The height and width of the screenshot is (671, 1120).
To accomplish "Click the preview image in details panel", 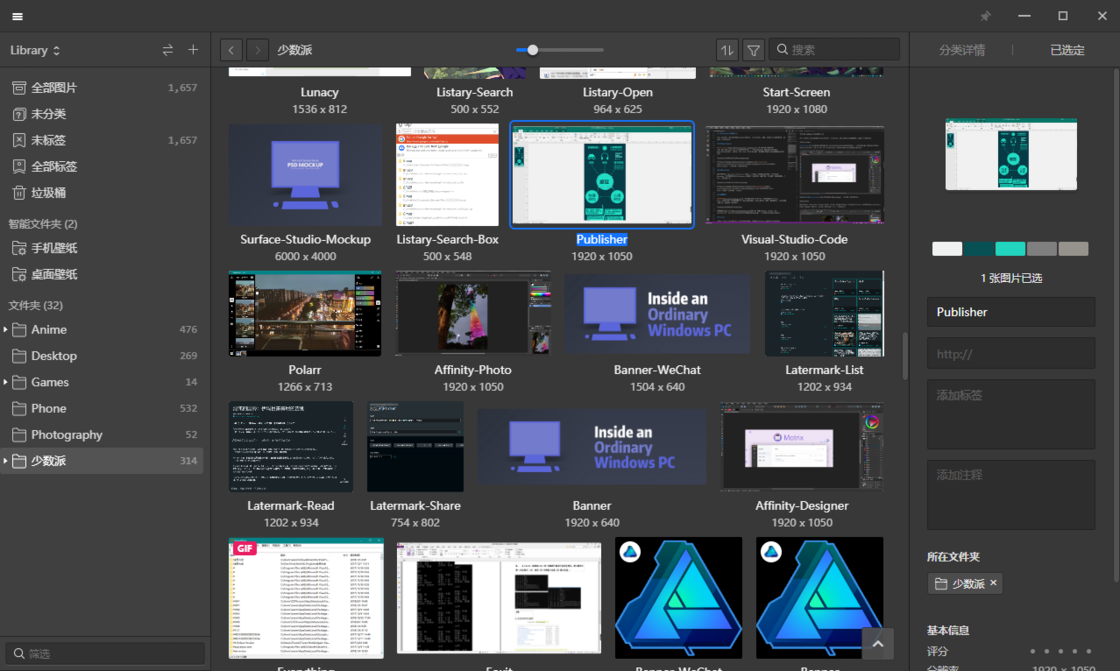I will 1011,154.
